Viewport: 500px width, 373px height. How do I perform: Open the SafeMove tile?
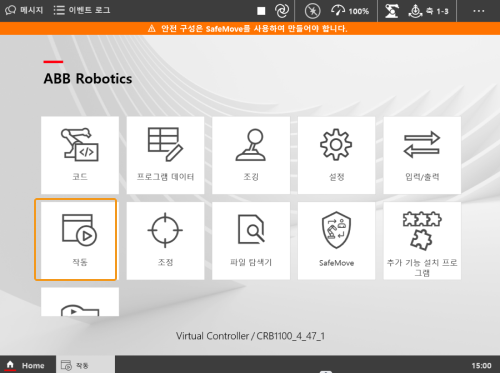pyautogui.click(x=336, y=241)
